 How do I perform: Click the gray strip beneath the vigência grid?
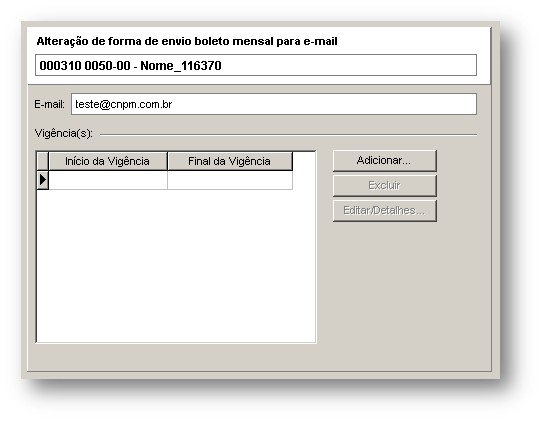(x=176, y=357)
